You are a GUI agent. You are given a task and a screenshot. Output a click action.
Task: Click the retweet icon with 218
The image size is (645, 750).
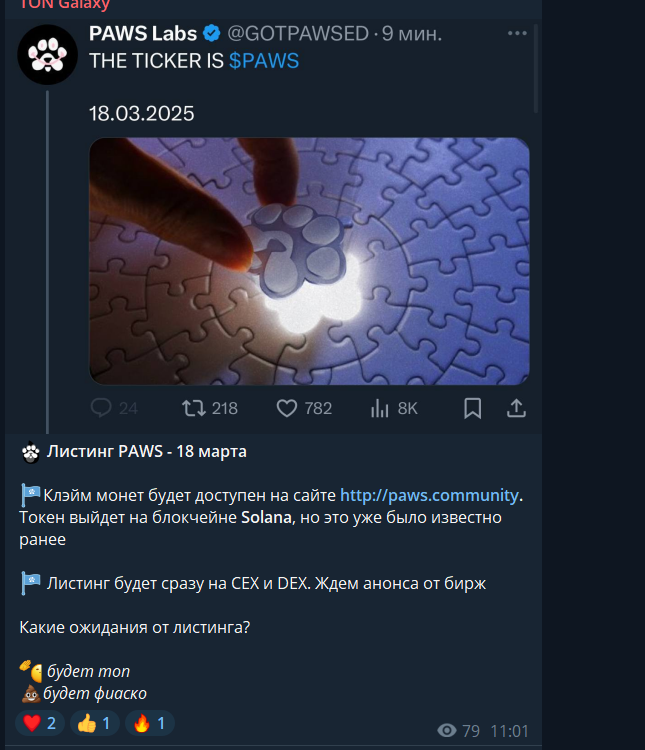coord(194,408)
